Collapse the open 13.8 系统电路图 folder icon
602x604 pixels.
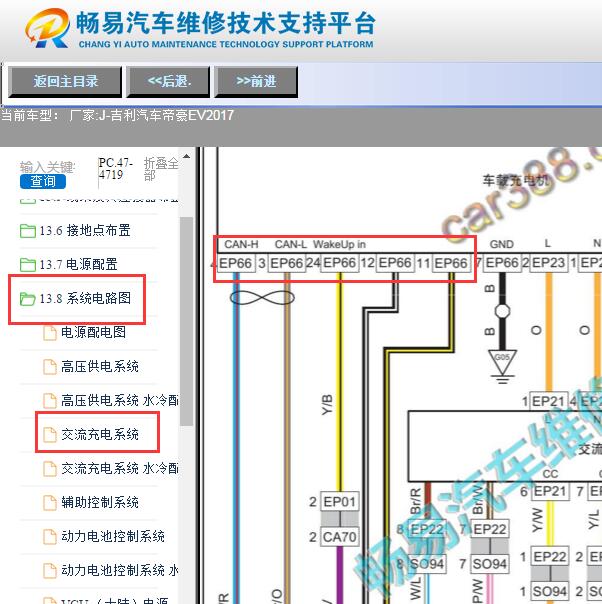28,299
